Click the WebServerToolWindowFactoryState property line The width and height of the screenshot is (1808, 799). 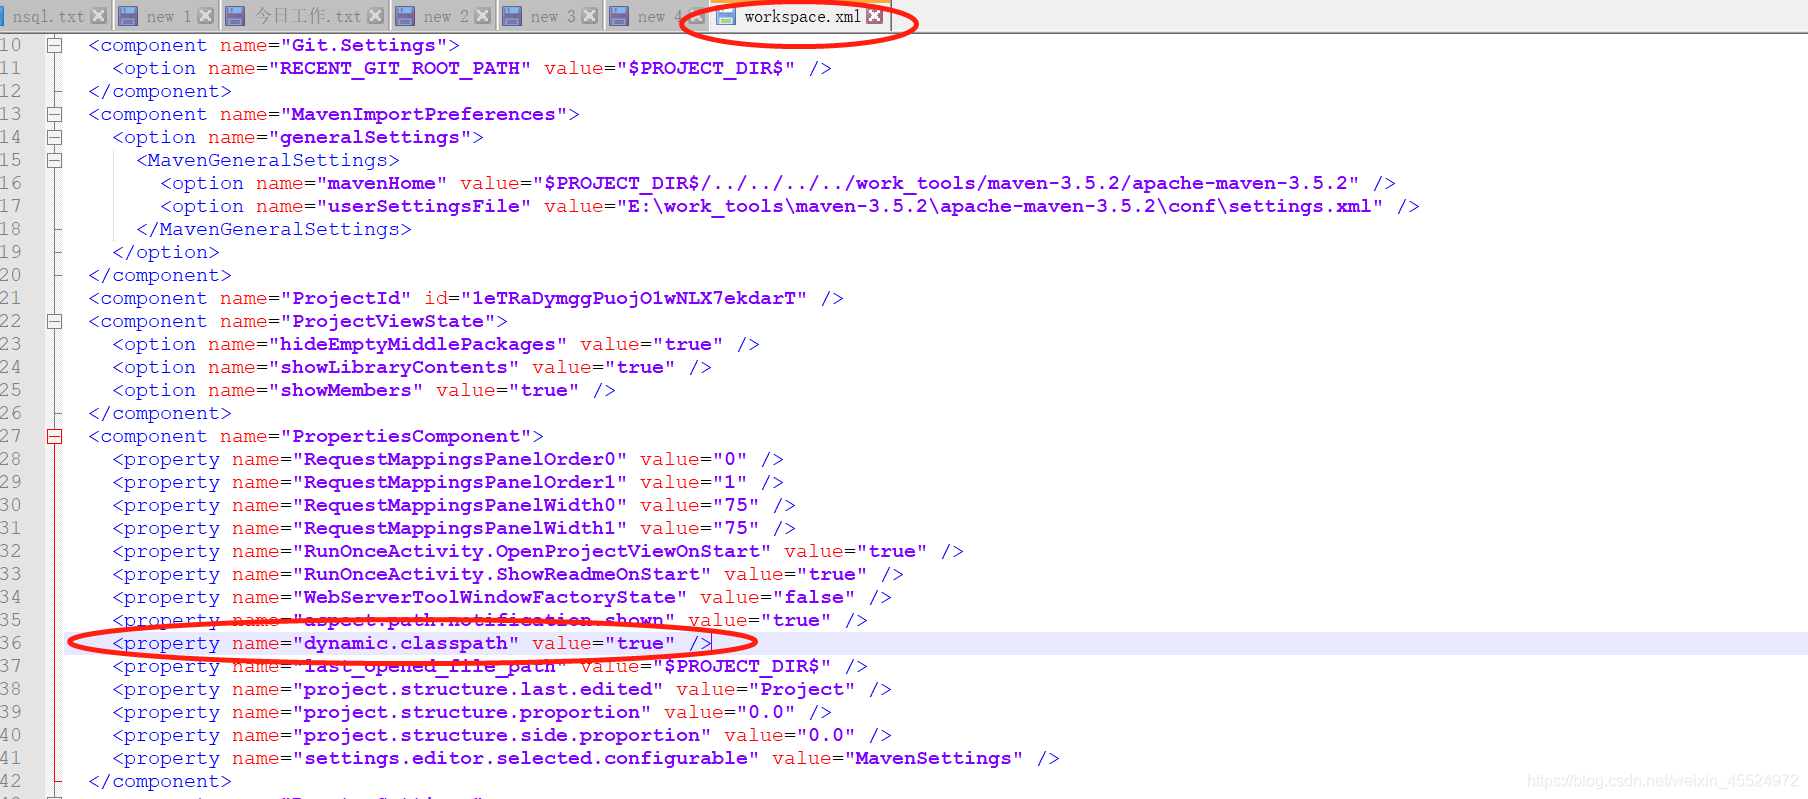click(502, 597)
